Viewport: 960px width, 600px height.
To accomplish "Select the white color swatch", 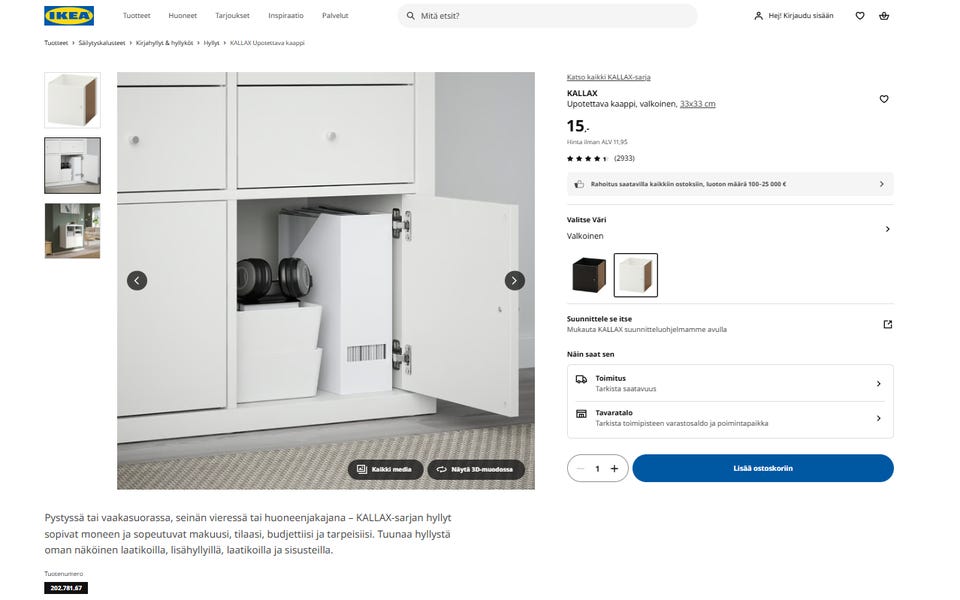I will 636,275.
